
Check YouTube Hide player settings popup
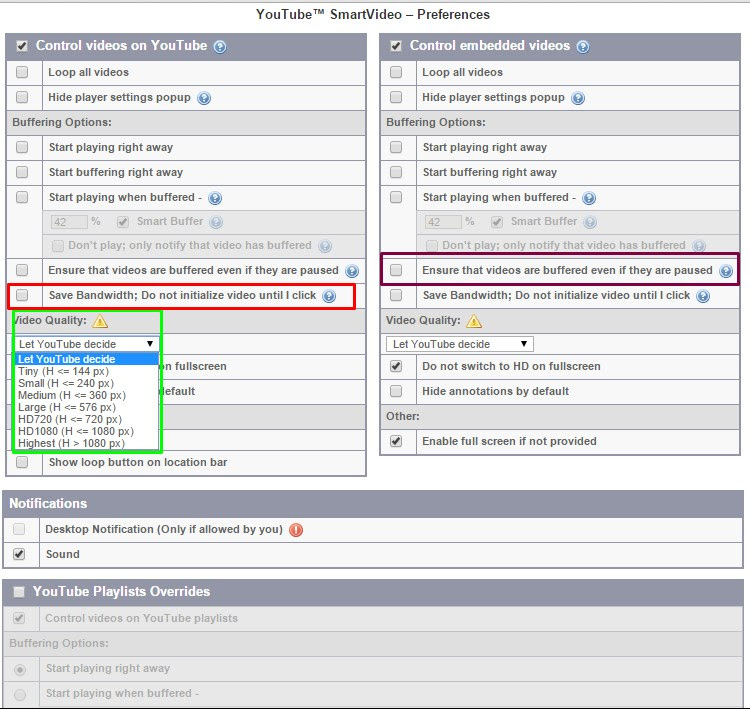pyautogui.click(x=22, y=98)
